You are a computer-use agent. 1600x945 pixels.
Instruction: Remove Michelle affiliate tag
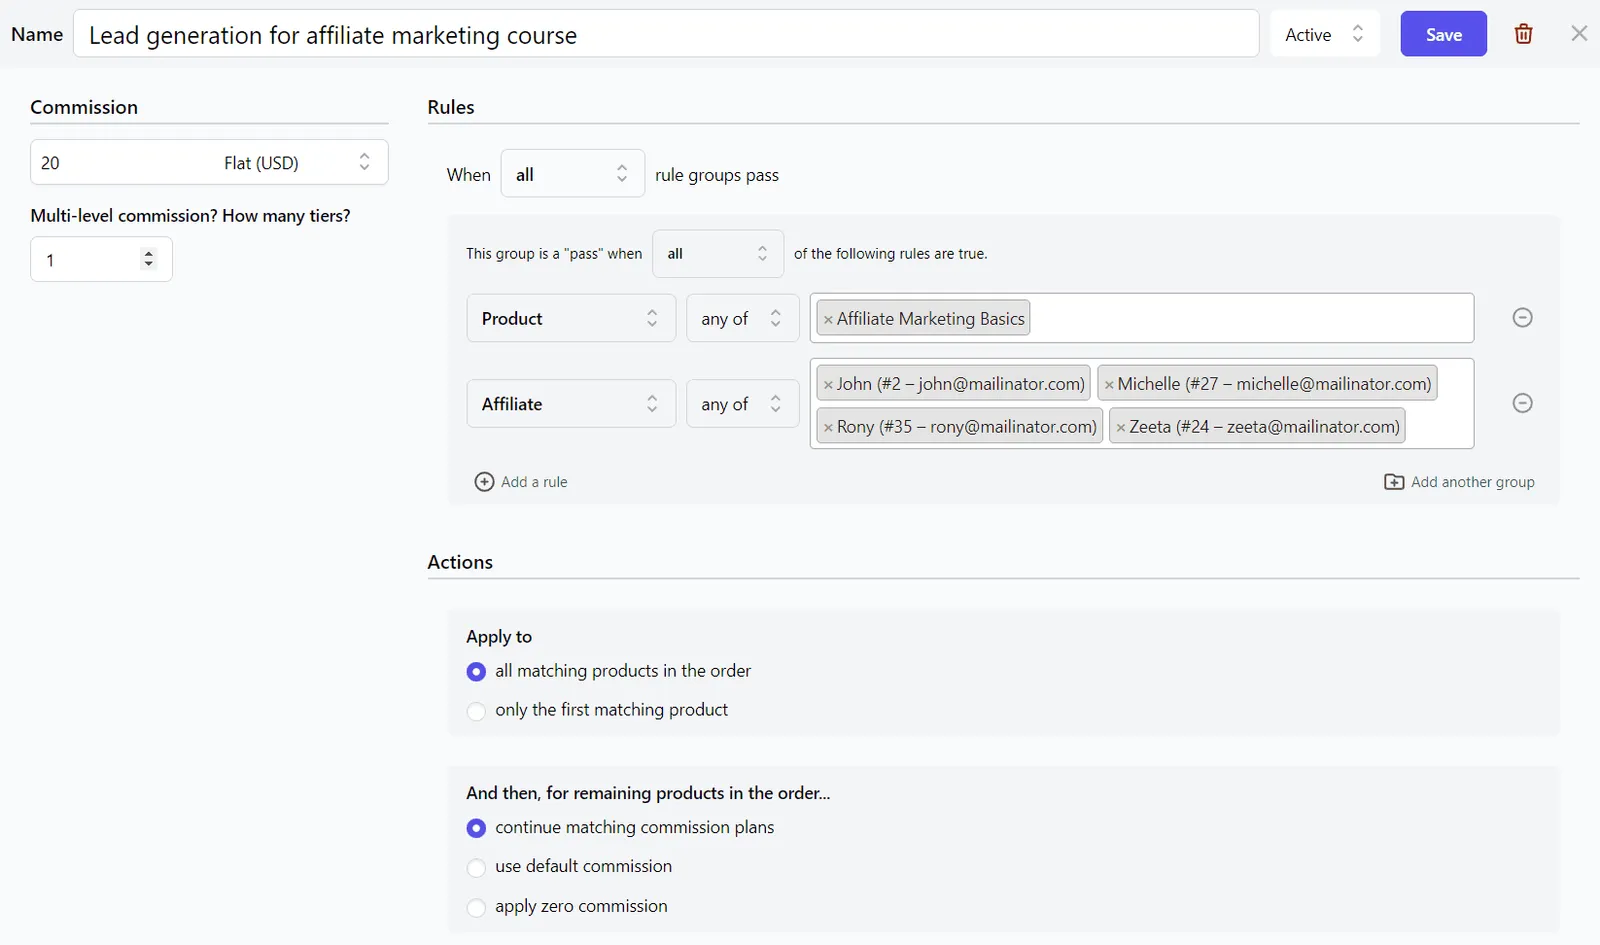point(1109,385)
